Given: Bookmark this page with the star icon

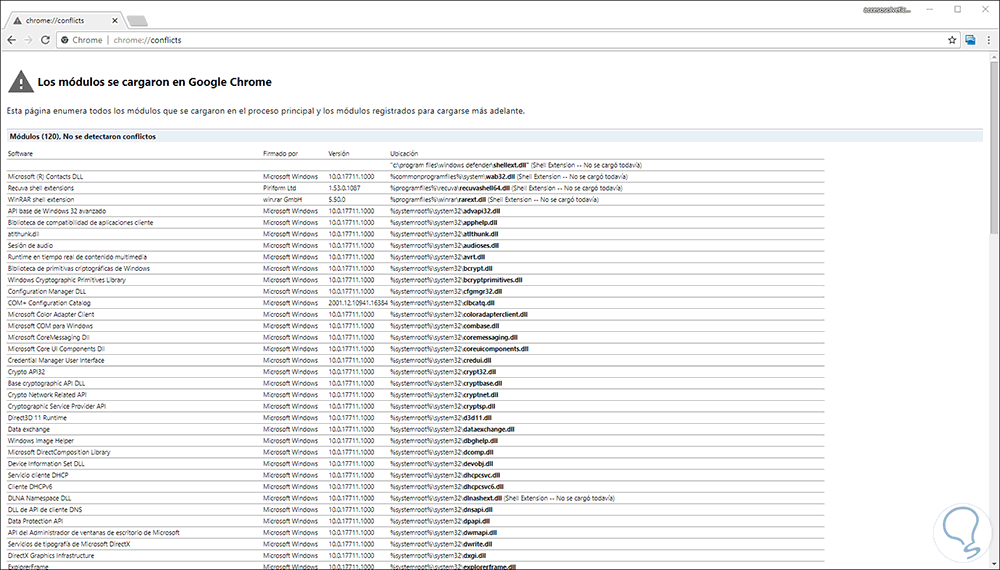Looking at the screenshot, I should click(952, 40).
